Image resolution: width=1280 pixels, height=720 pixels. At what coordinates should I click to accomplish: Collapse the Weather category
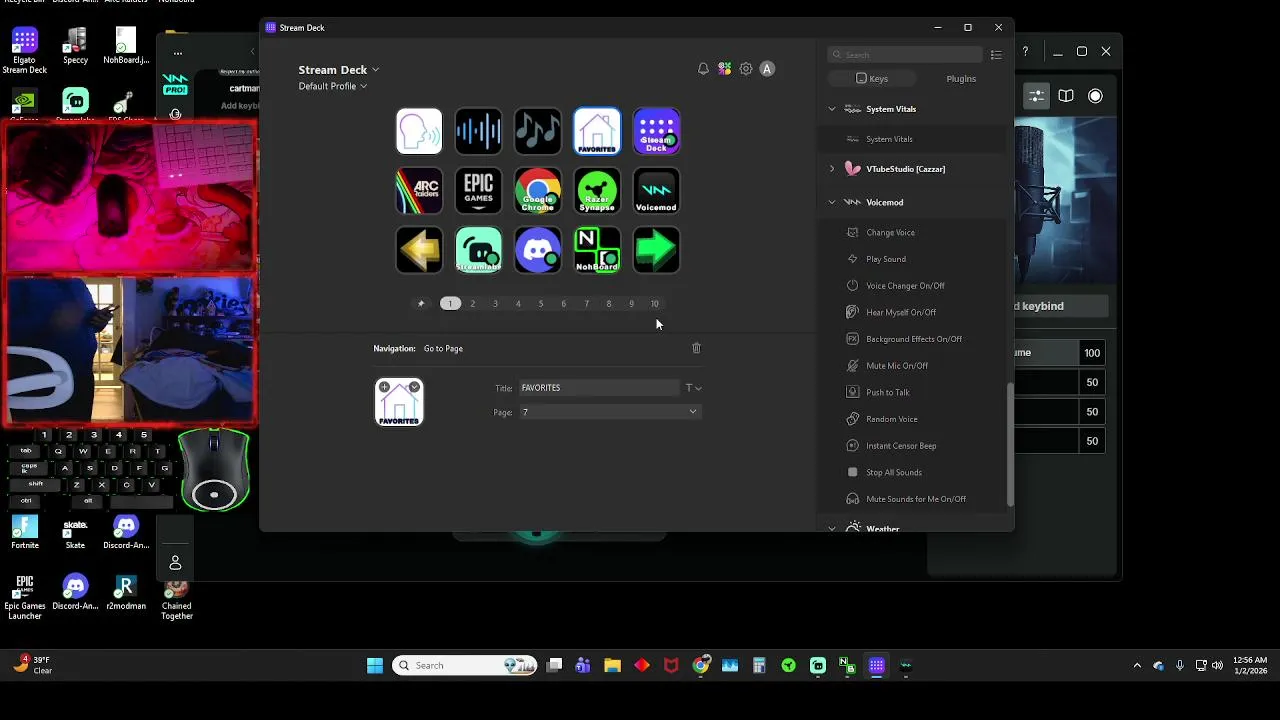832,528
